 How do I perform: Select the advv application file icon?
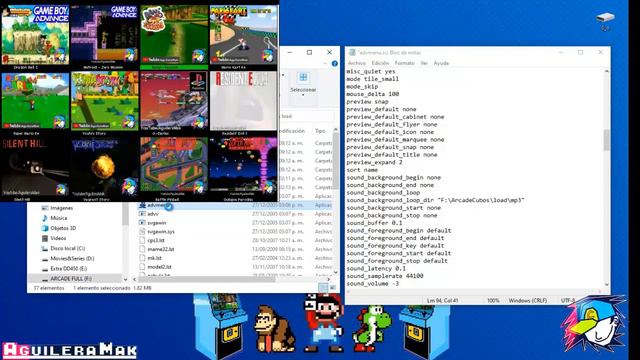coord(142,214)
